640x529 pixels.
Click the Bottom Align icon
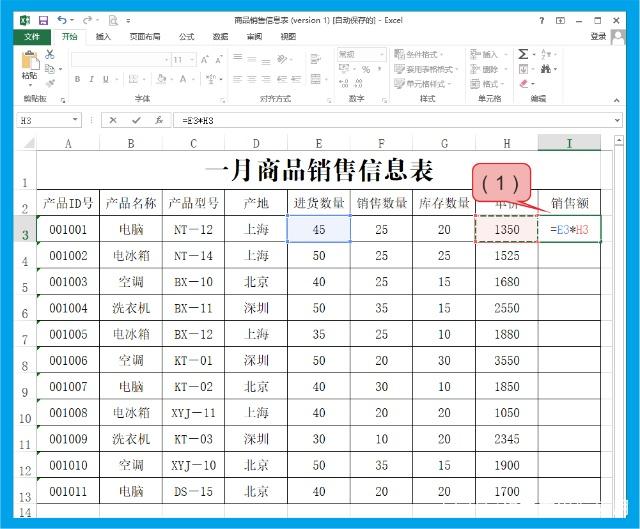(266, 61)
